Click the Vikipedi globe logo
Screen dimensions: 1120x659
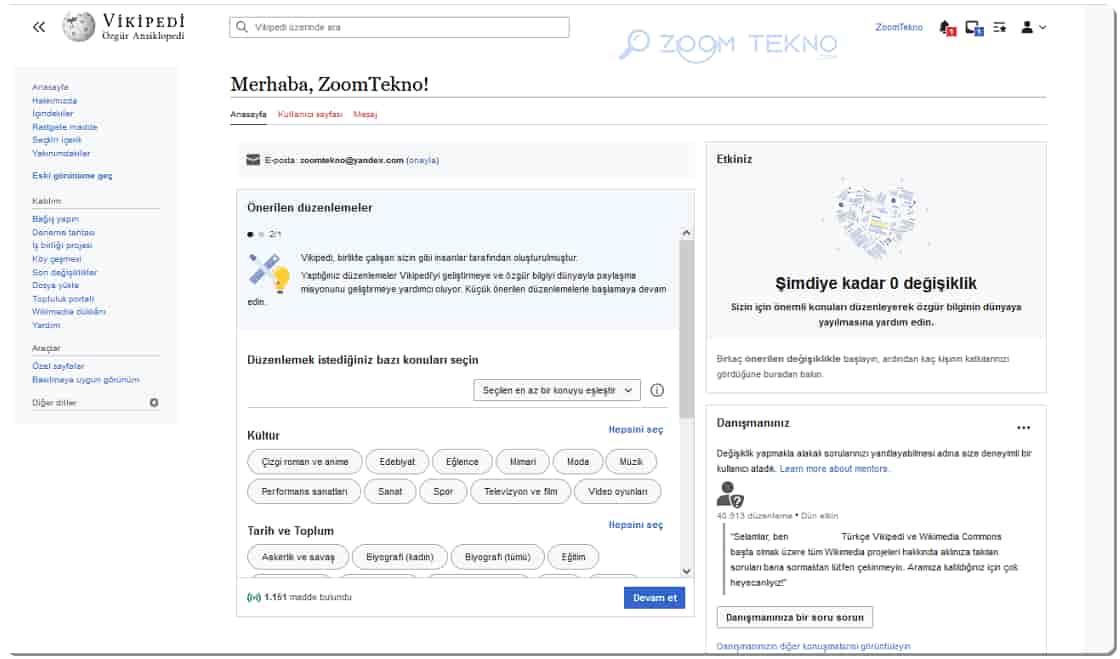(x=78, y=27)
